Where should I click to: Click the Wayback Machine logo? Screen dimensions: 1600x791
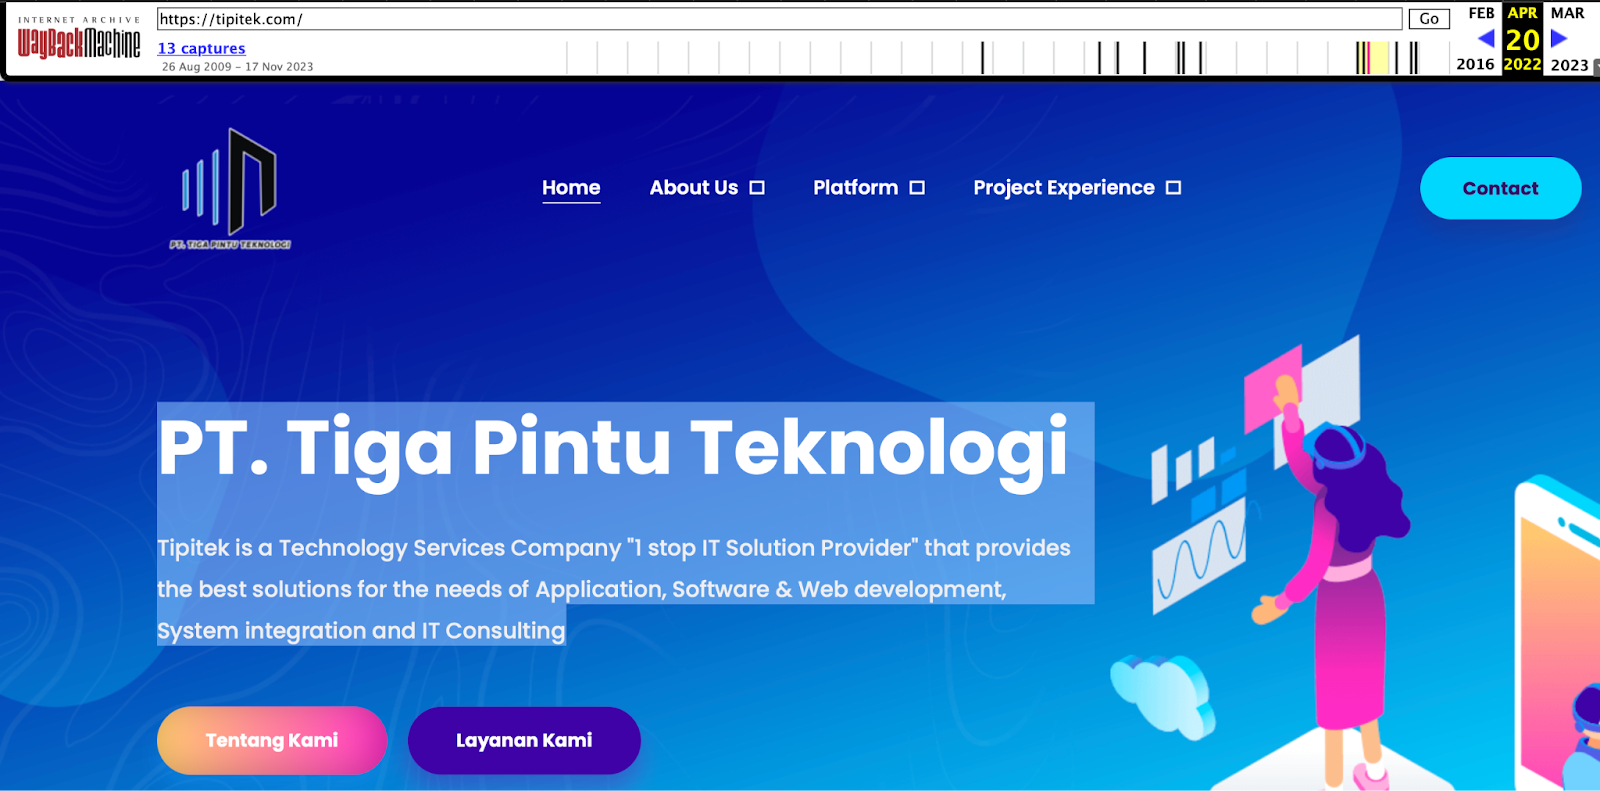(x=79, y=37)
